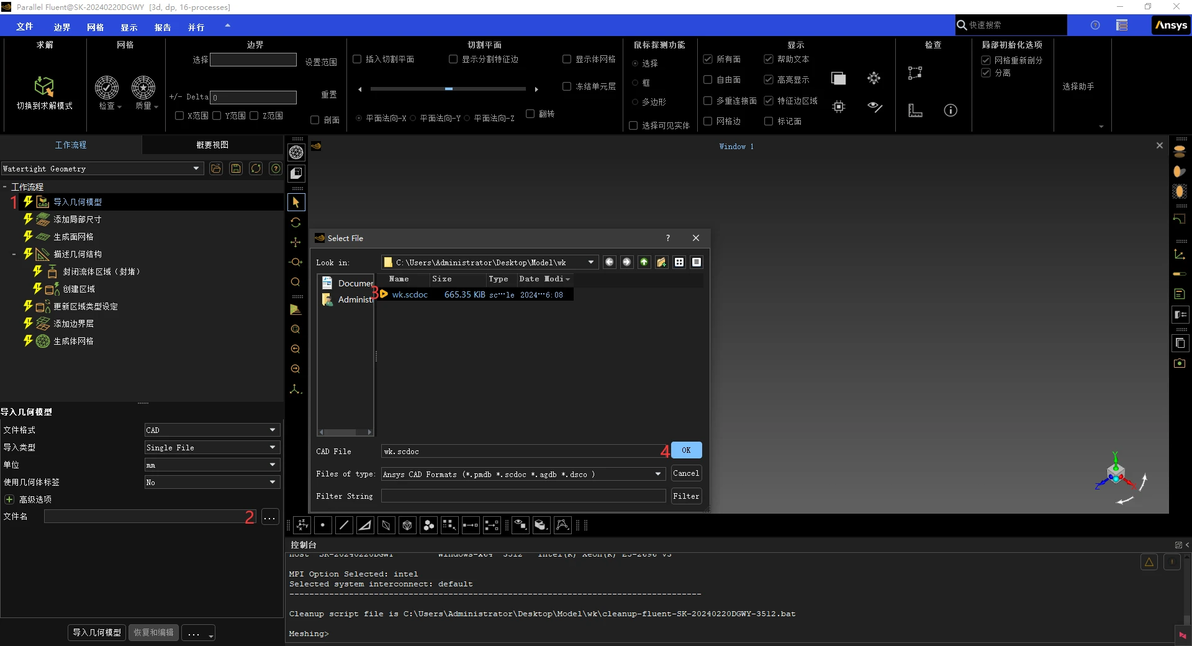This screenshot has height=646, width=1192.
Task: Toggle 高亮显示 checkbox
Action: point(769,80)
